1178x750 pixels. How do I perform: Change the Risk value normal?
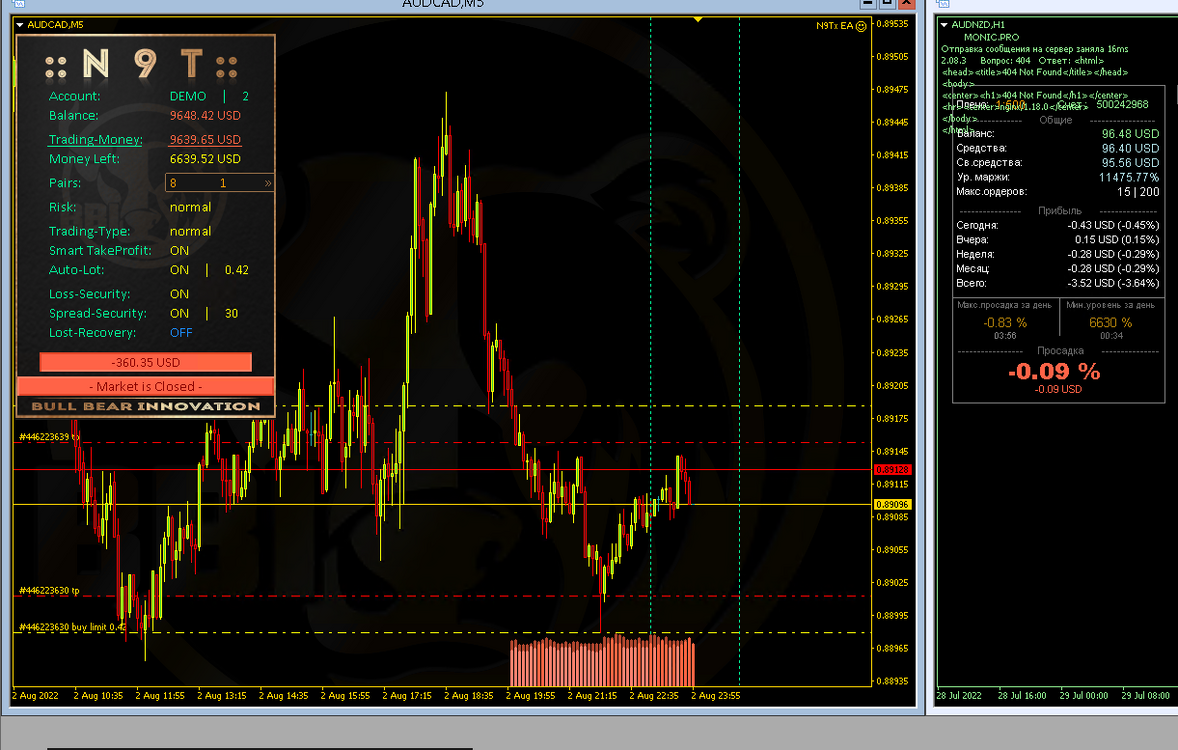point(190,207)
